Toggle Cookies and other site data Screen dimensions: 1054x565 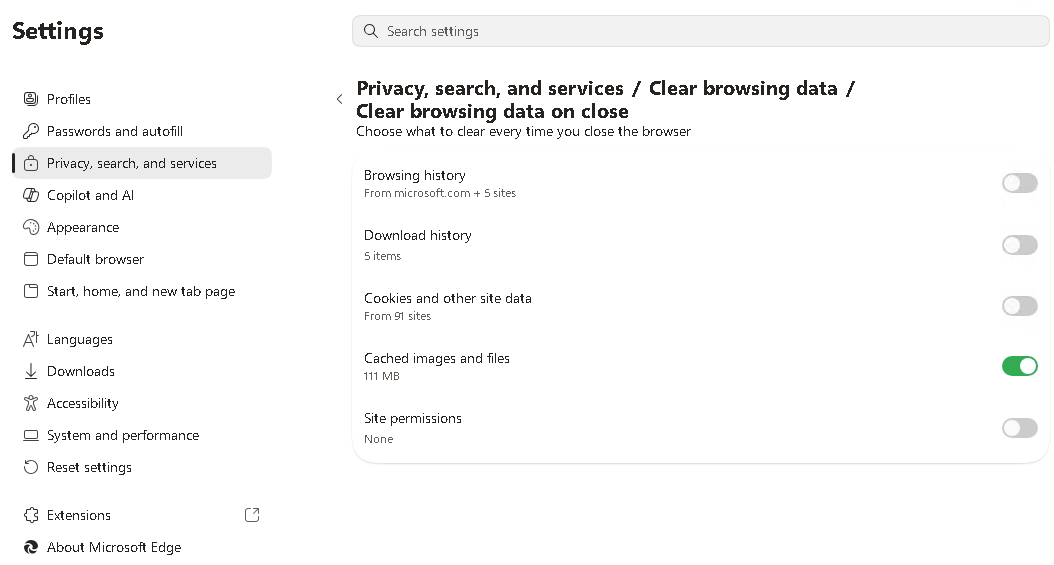tap(1020, 306)
